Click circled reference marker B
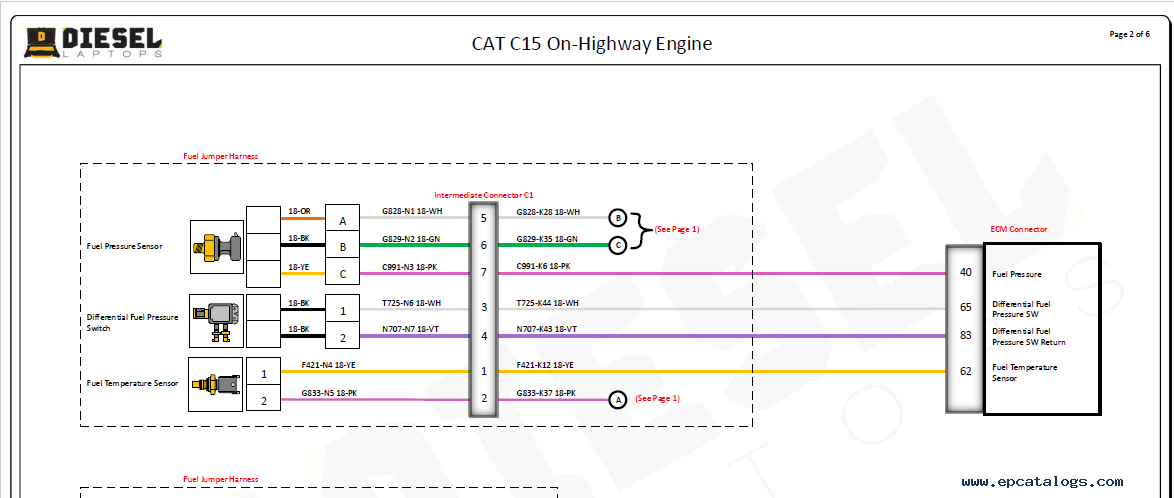Image resolution: width=1174 pixels, height=498 pixels. [x=618, y=218]
